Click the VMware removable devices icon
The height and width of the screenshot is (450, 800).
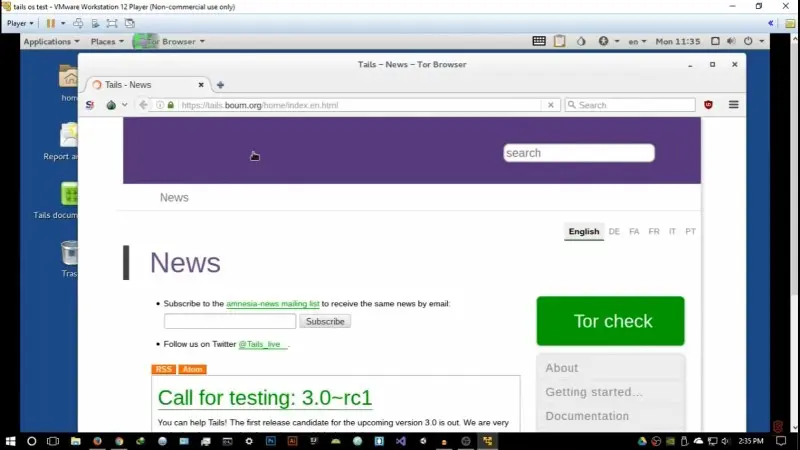[95, 23]
